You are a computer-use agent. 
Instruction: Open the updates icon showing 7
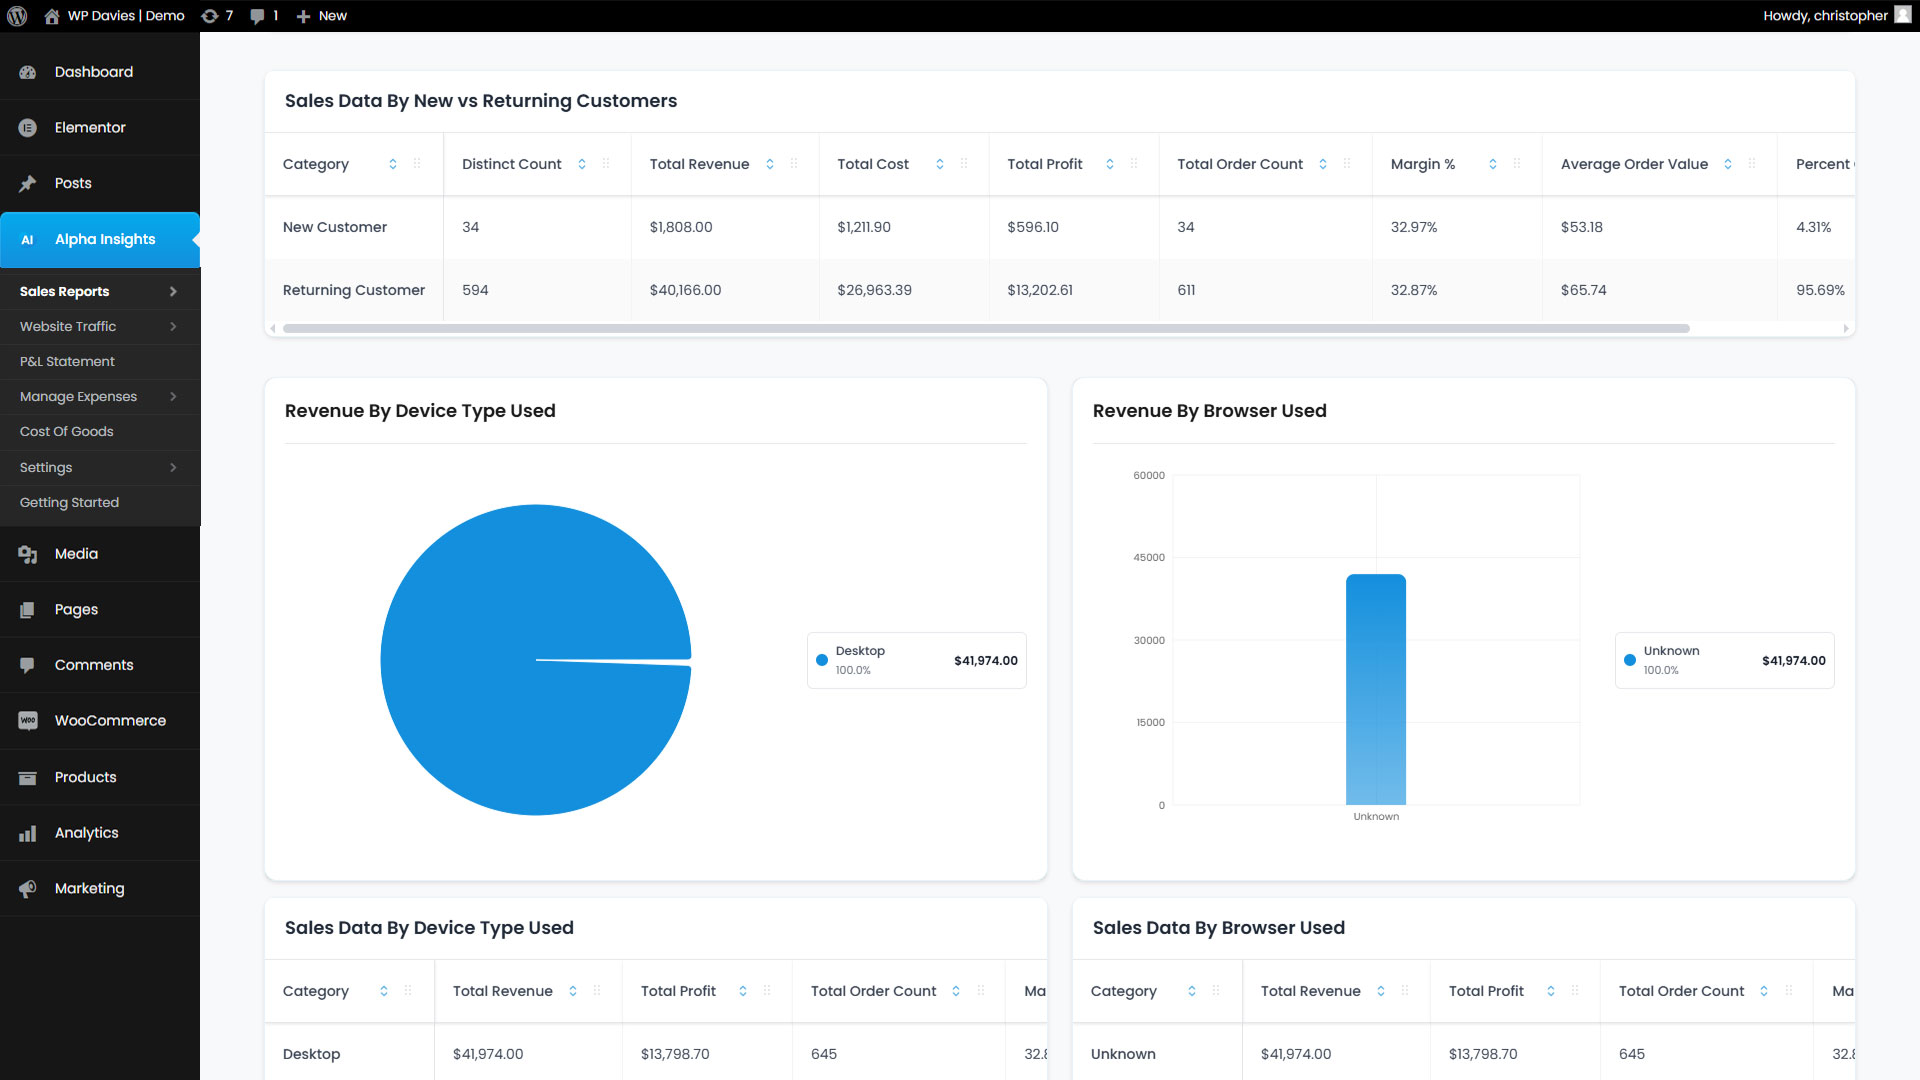tap(210, 16)
